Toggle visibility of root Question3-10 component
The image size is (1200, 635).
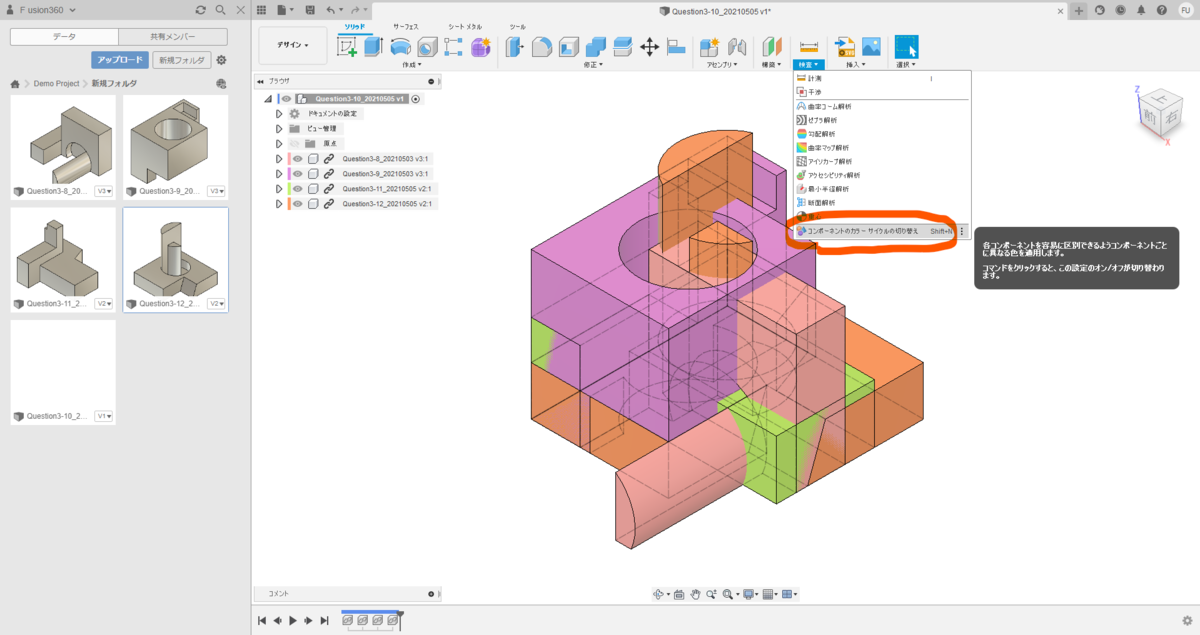coord(286,99)
